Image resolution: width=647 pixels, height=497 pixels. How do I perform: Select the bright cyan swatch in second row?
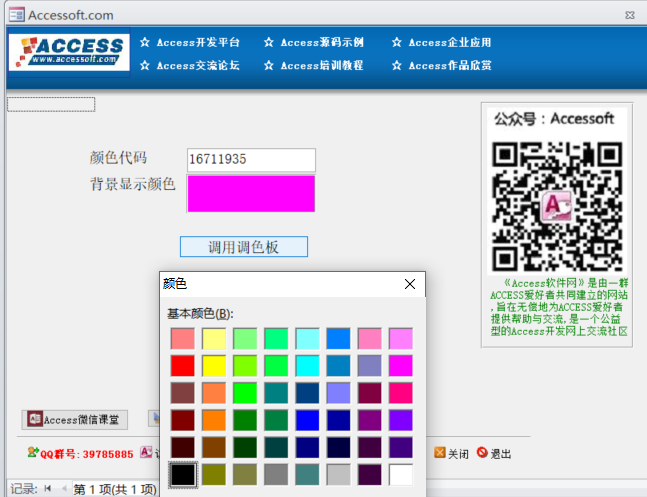coord(307,366)
